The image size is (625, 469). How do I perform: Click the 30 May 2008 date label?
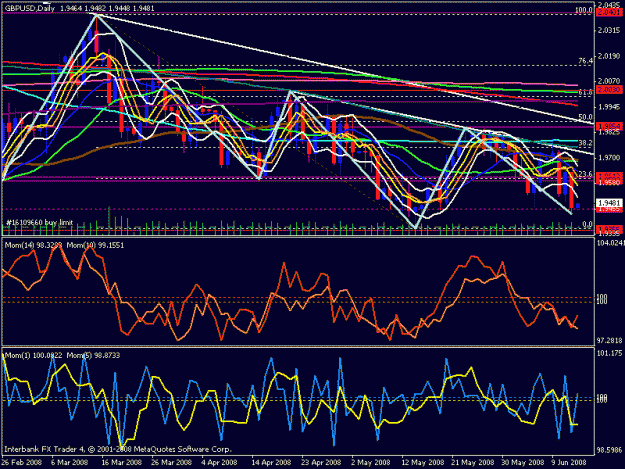click(x=523, y=462)
